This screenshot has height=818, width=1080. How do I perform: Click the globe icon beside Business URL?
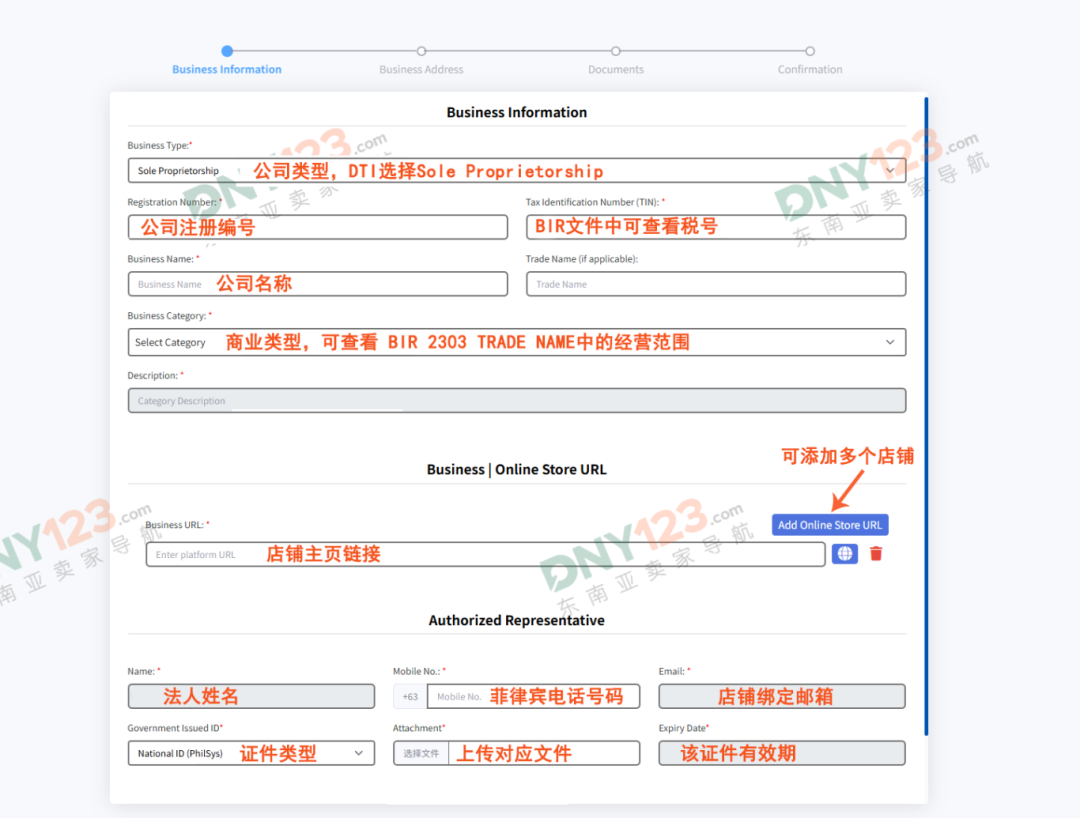tap(844, 554)
